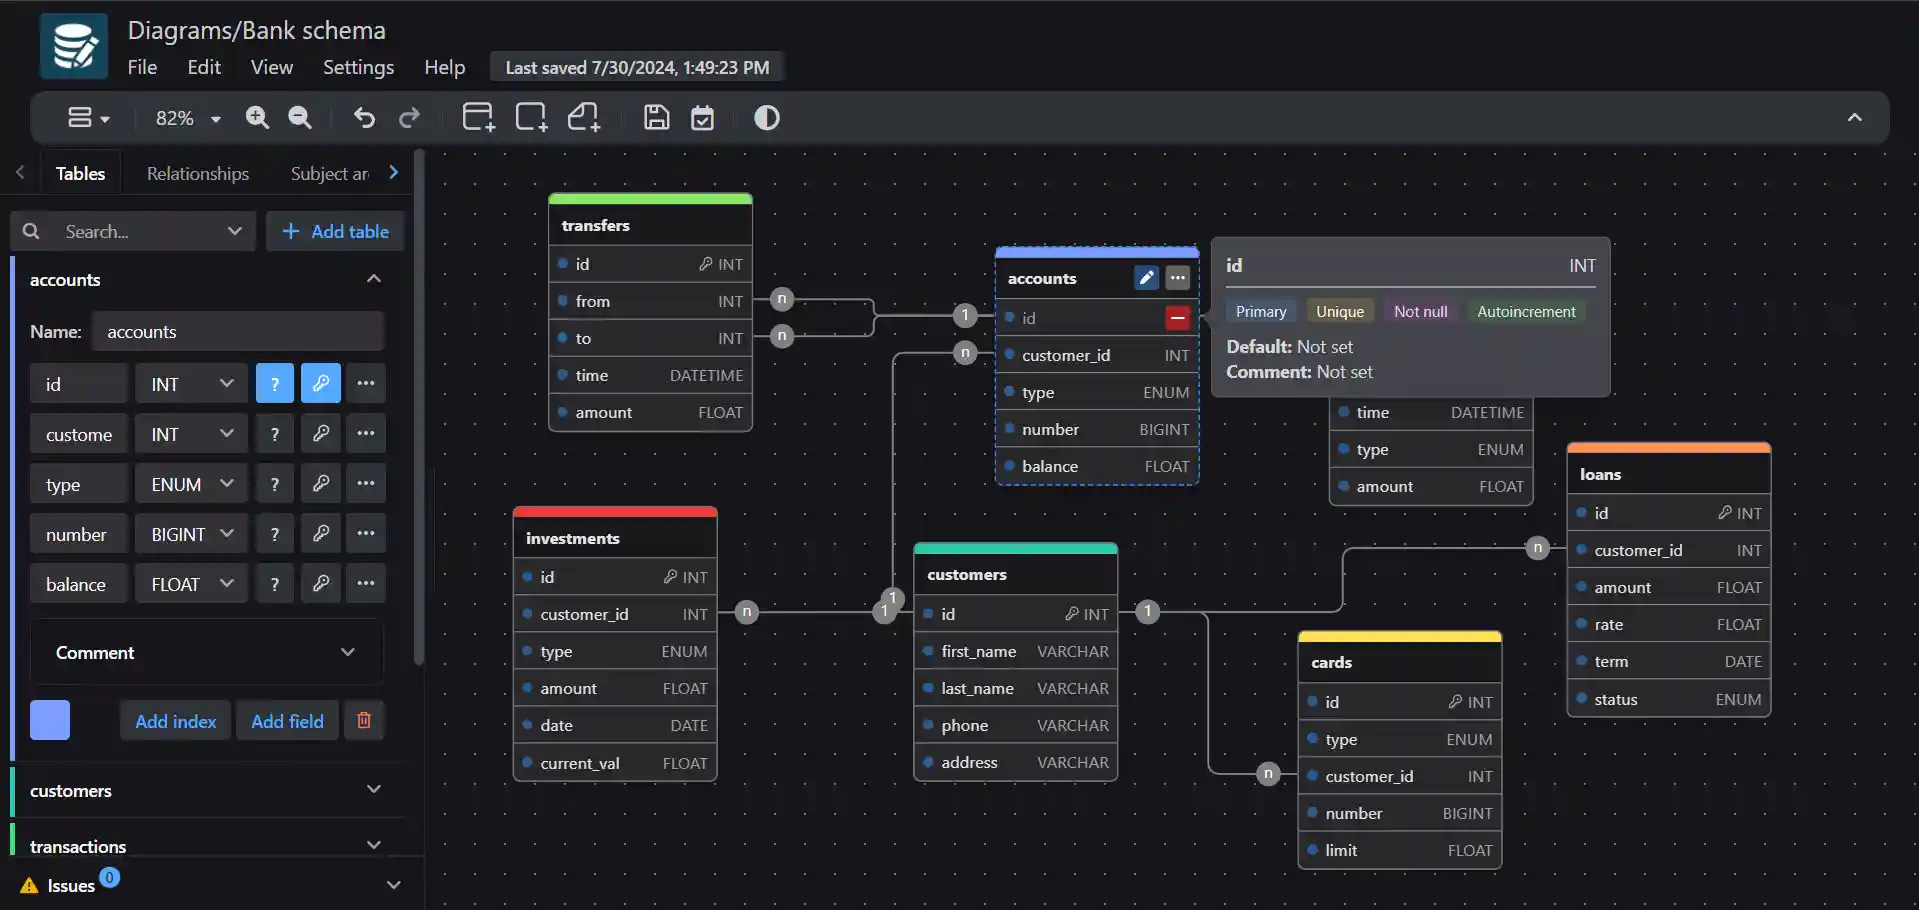Viewport: 1919px width, 910px height.
Task: Open the zoom percentage dropdown
Action: pyautogui.click(x=188, y=118)
